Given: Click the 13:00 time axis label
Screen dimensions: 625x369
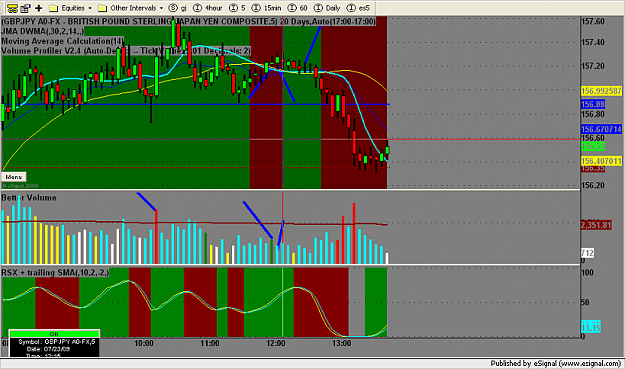Looking at the screenshot, I should 342,343.
